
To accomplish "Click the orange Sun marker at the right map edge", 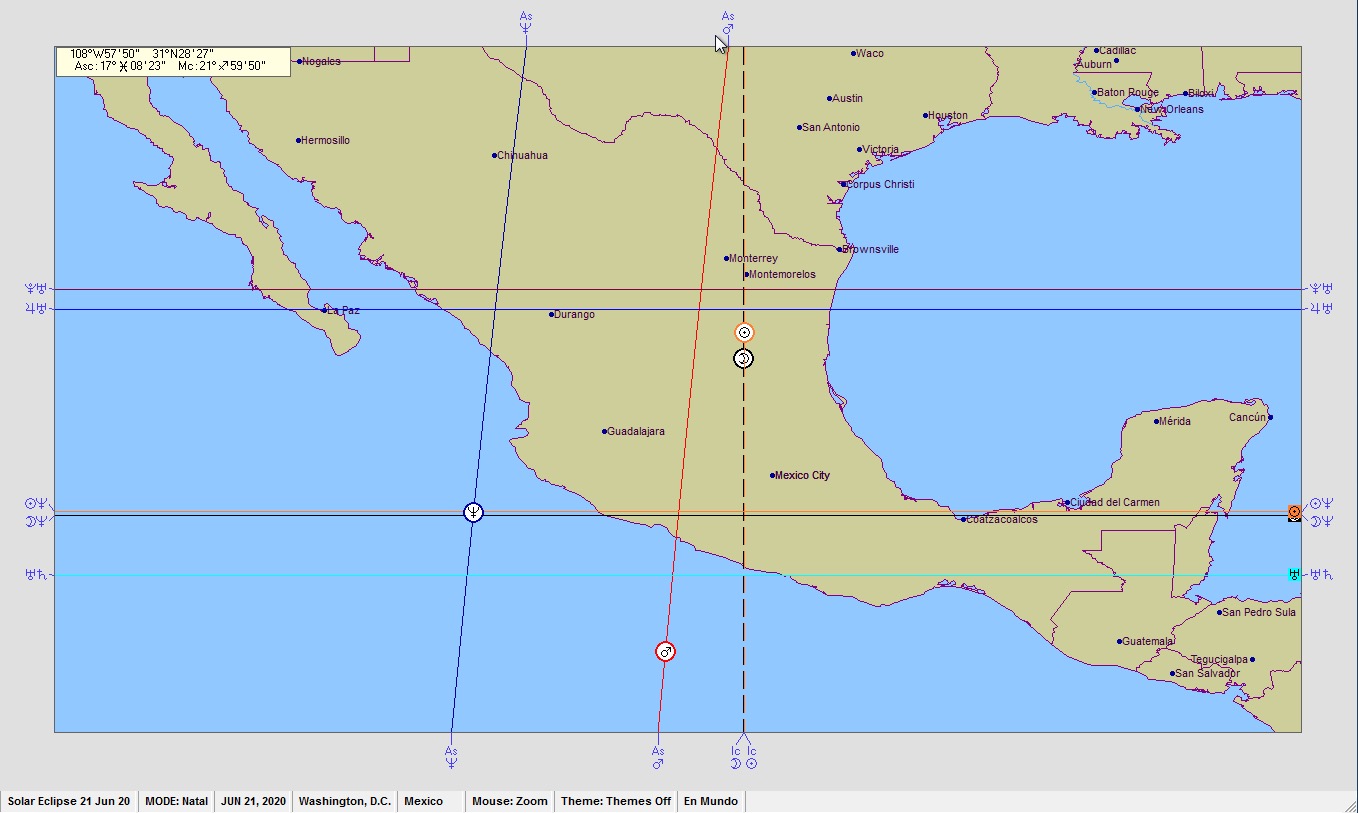I will [x=1294, y=511].
